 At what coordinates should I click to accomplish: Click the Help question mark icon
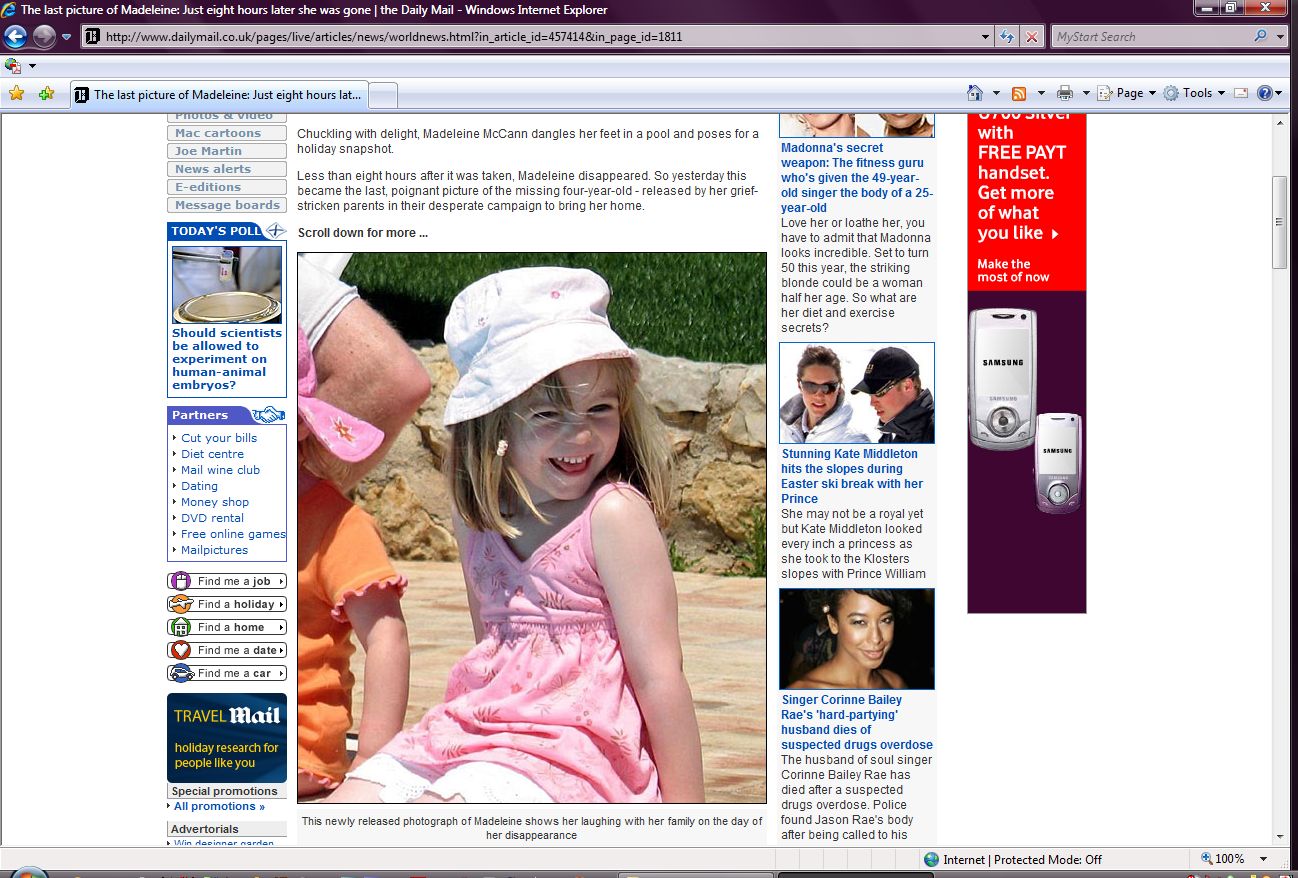point(1264,93)
